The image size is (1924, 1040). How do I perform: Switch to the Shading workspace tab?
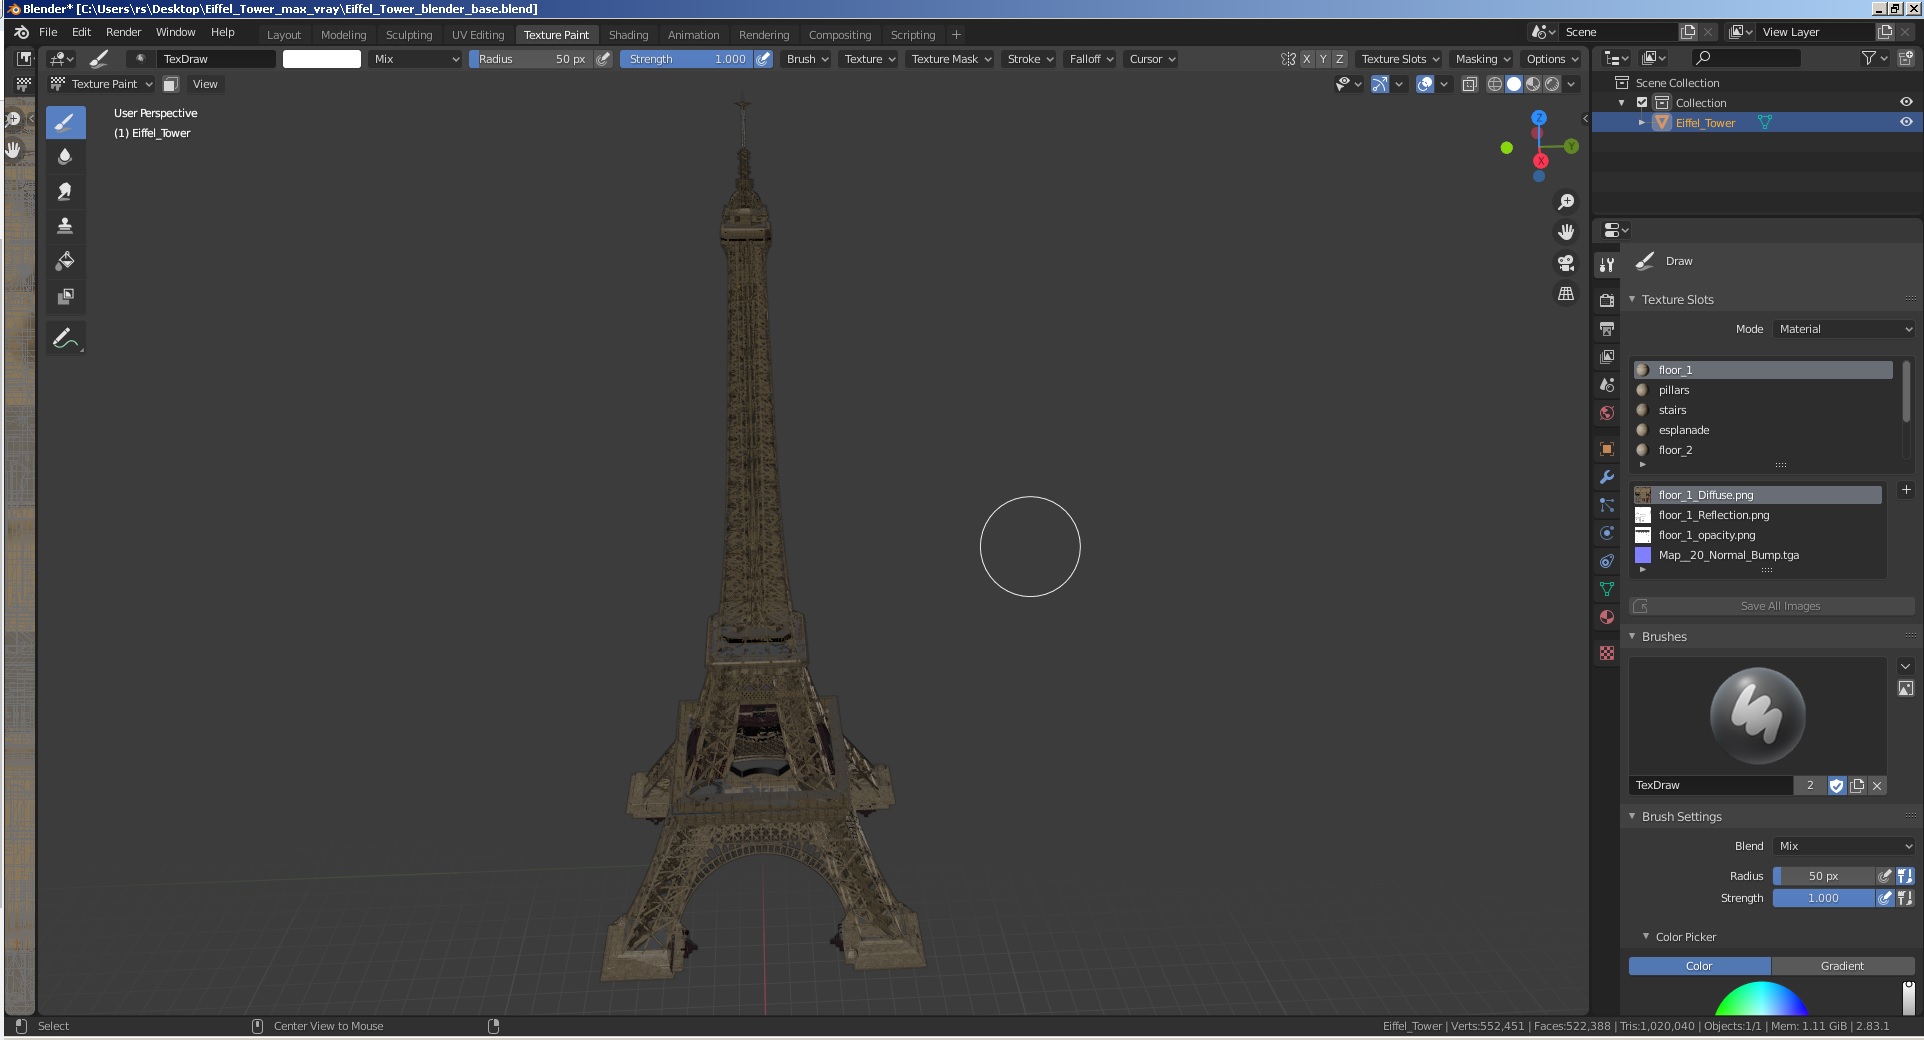[x=628, y=34]
